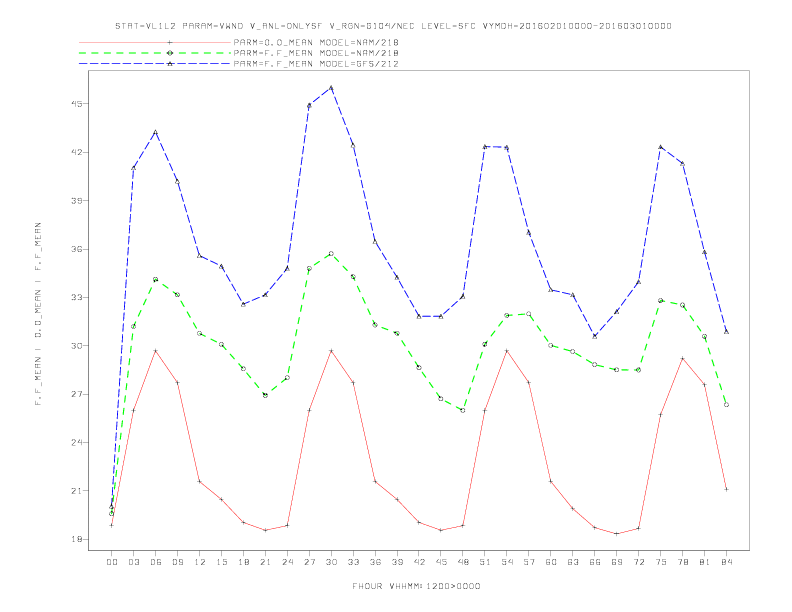Click y-axis tick label 21

point(76,491)
